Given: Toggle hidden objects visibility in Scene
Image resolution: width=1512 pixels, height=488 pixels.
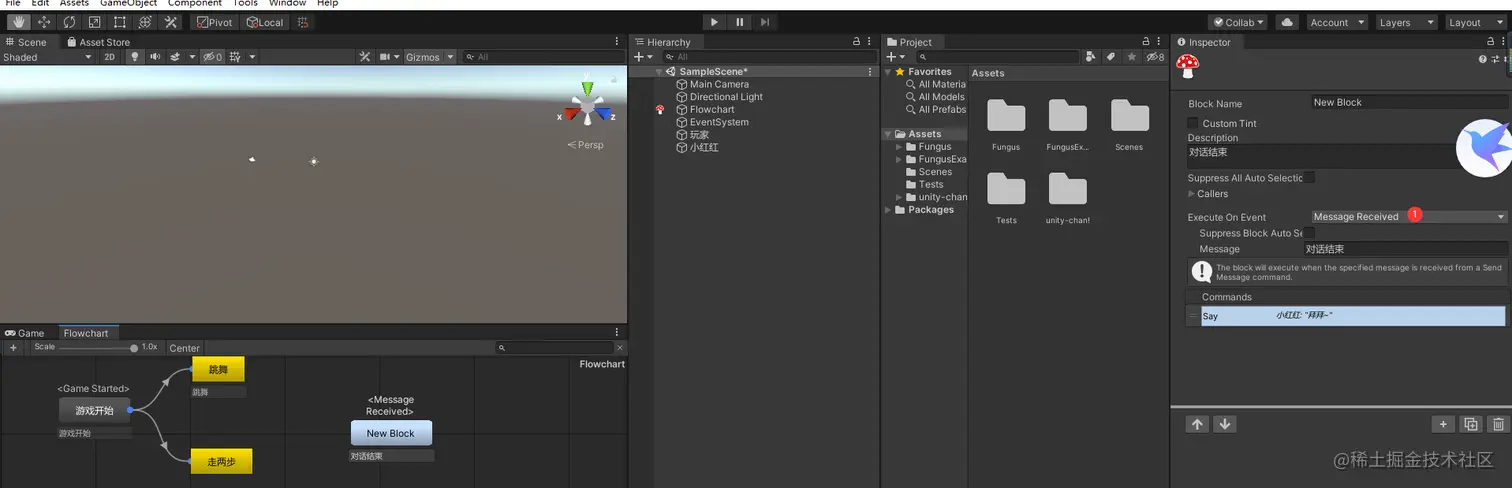Looking at the screenshot, I should pos(212,57).
